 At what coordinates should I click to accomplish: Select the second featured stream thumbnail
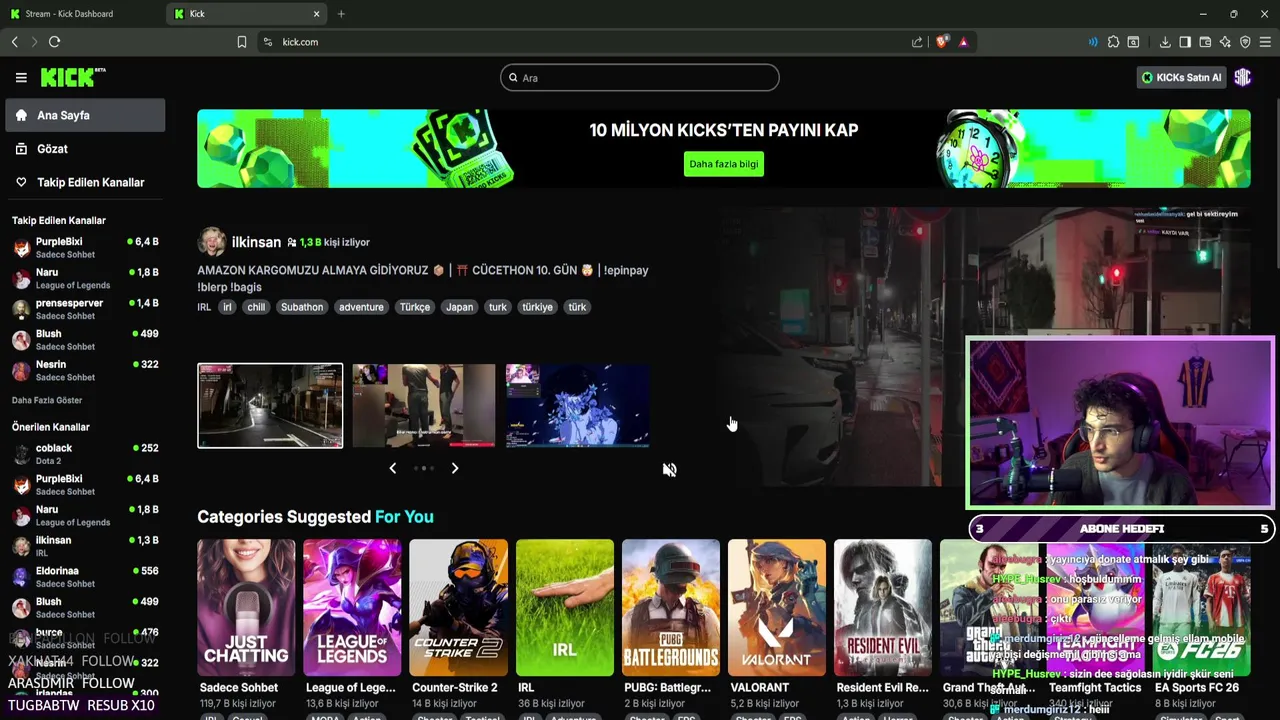point(424,405)
